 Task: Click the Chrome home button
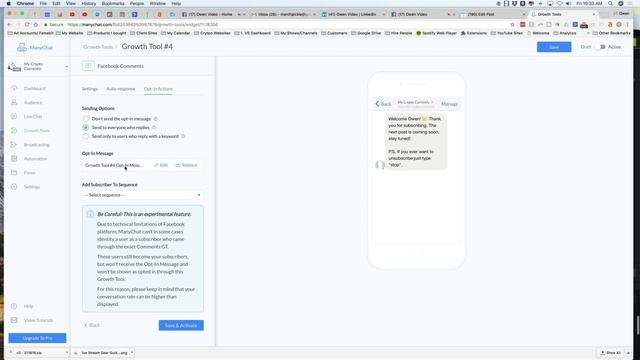coord(36,24)
